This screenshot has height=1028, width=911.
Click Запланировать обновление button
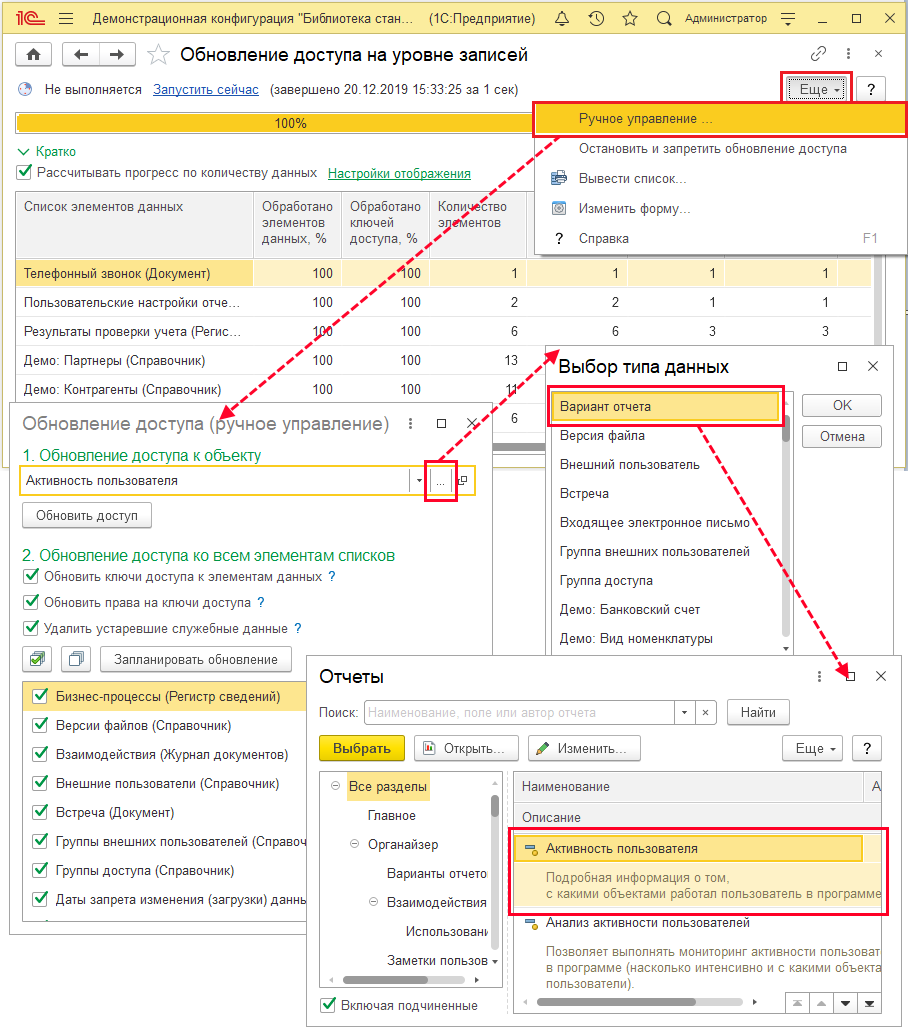click(195, 659)
